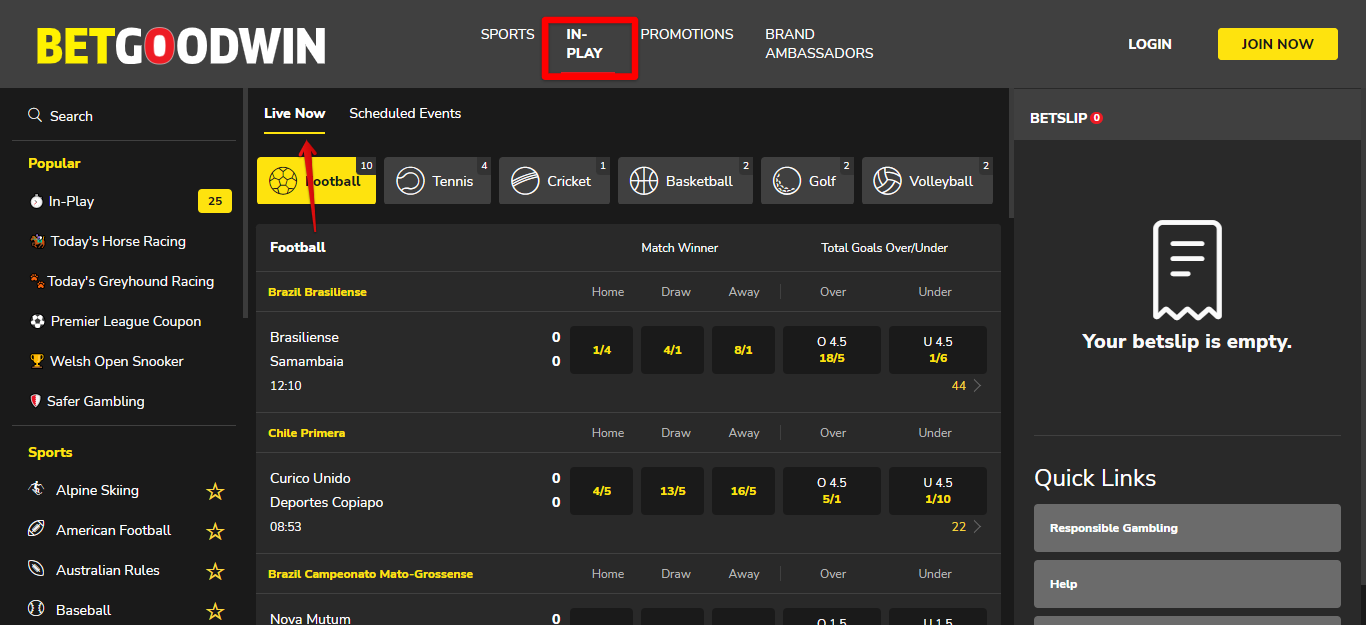Select Over 4.5 goals at 5/1
1366x625 pixels.
[x=832, y=491]
